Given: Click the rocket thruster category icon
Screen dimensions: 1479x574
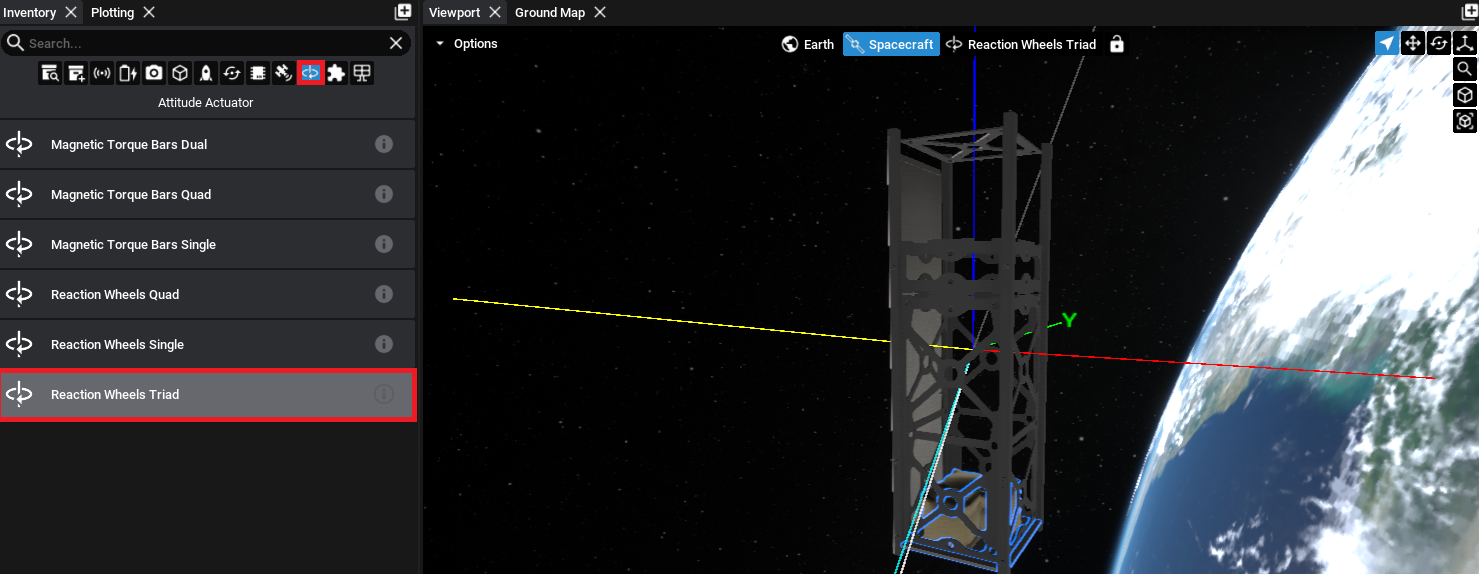Looking at the screenshot, I should click(206, 73).
